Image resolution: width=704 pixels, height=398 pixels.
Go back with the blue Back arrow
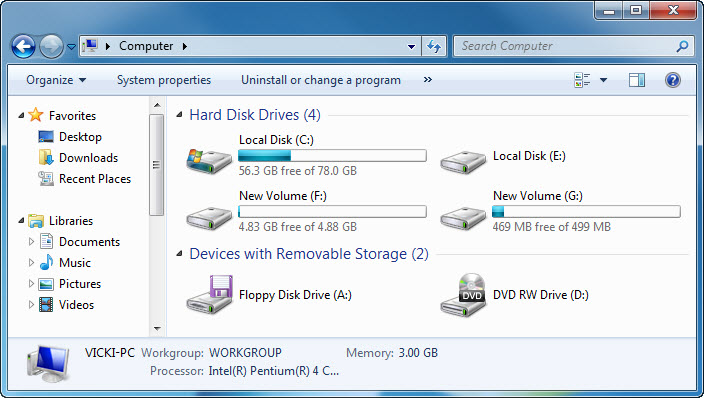click(23, 46)
